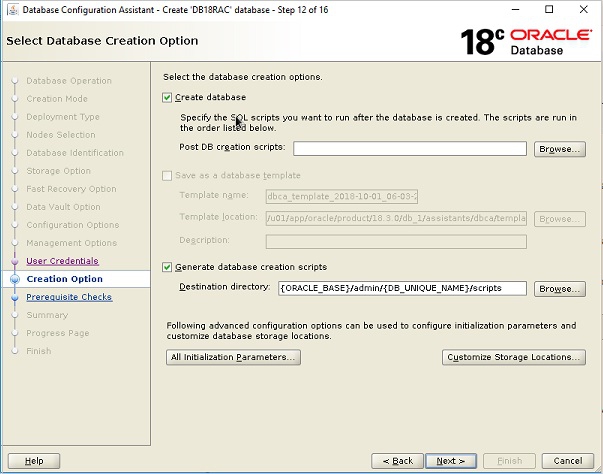Select Finish step in sidebar
This screenshot has height=474, width=603.
38,351
